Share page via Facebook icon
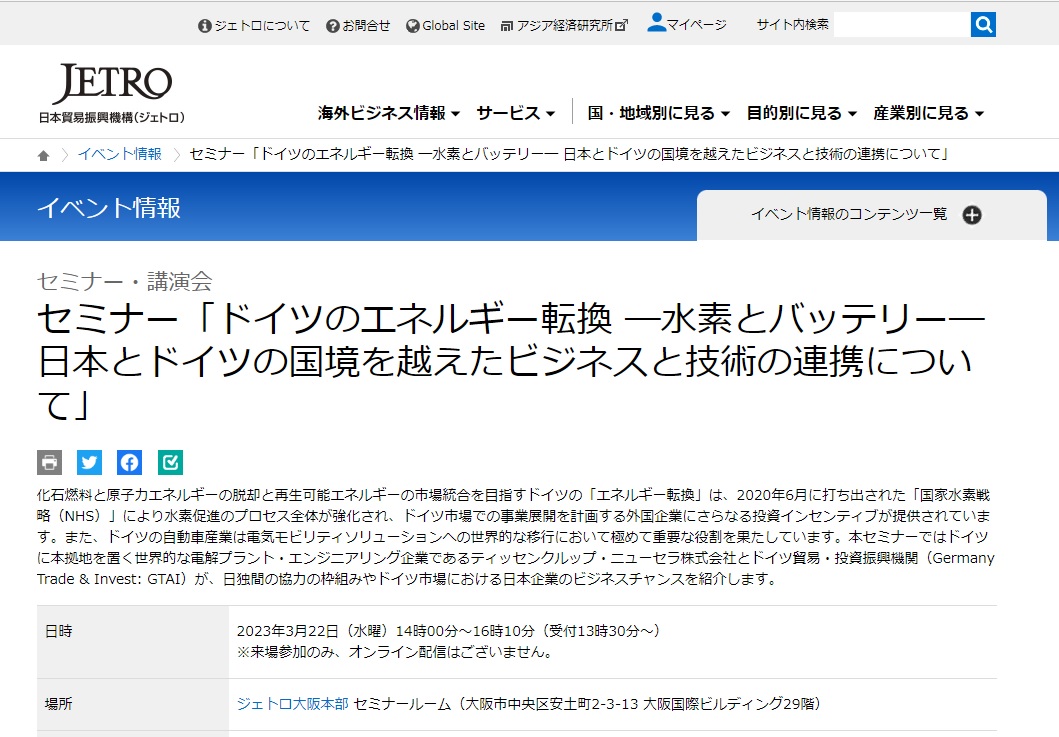The width and height of the screenshot is (1059, 737). pyautogui.click(x=130, y=463)
